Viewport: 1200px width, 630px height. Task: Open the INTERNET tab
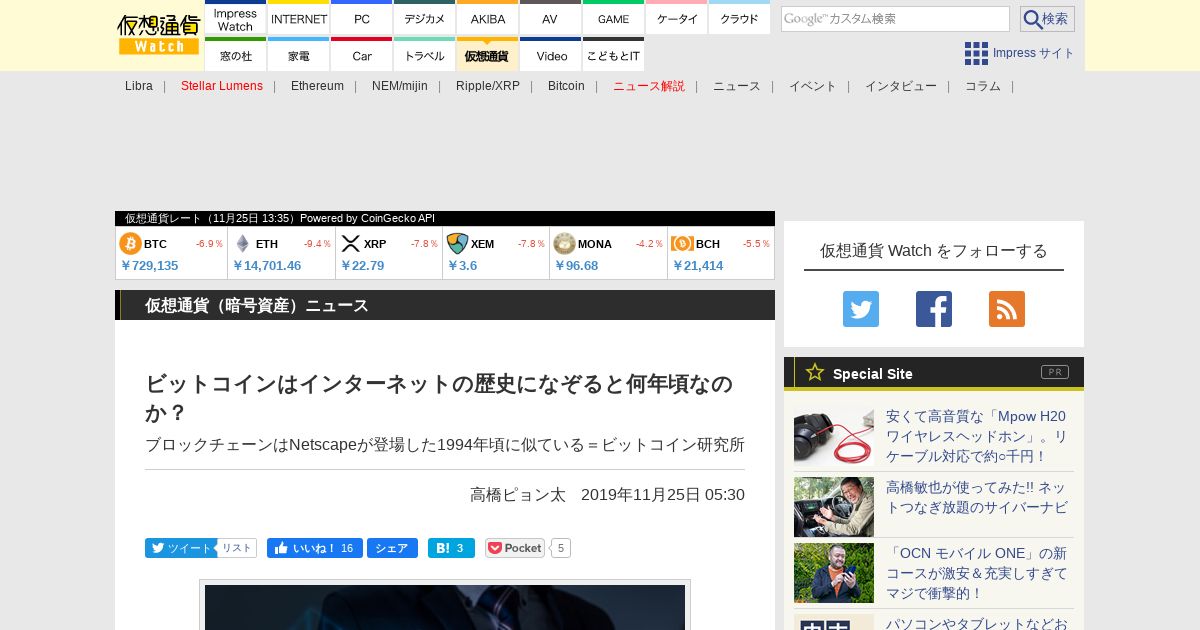click(299, 19)
